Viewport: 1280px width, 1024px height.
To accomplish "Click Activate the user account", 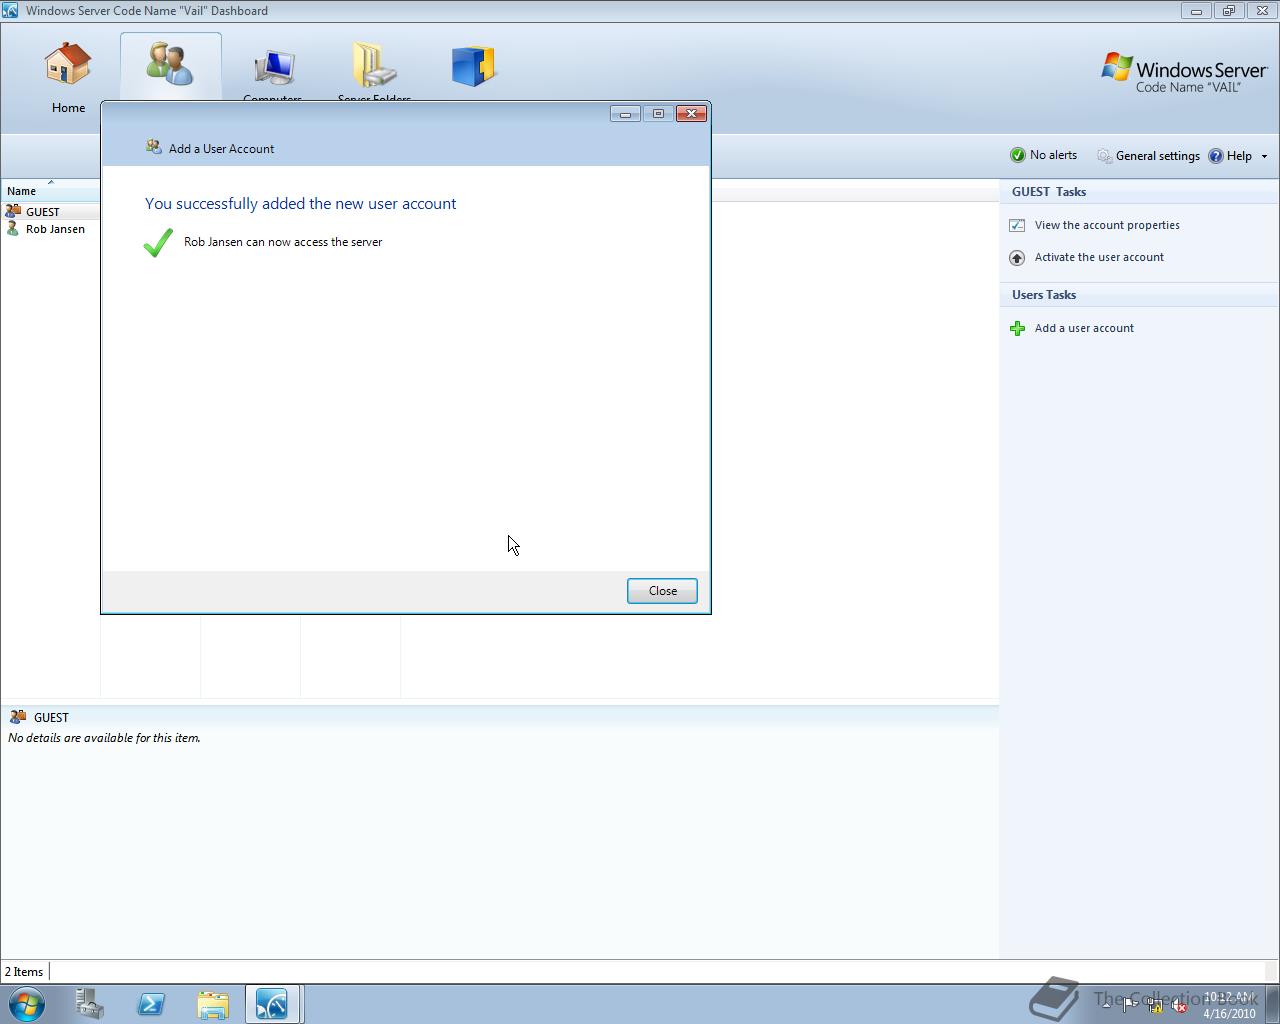I will tap(1099, 257).
